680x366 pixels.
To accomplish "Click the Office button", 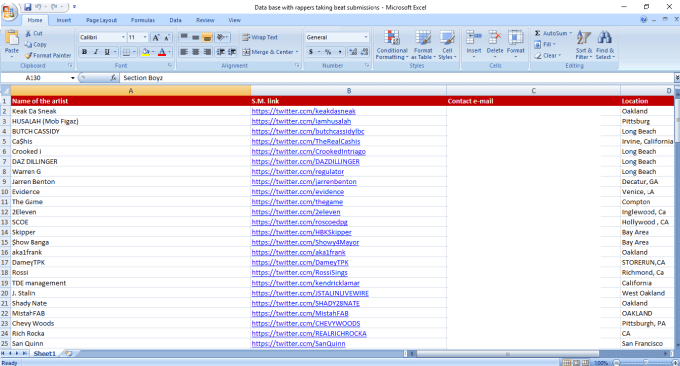I will [9, 11].
